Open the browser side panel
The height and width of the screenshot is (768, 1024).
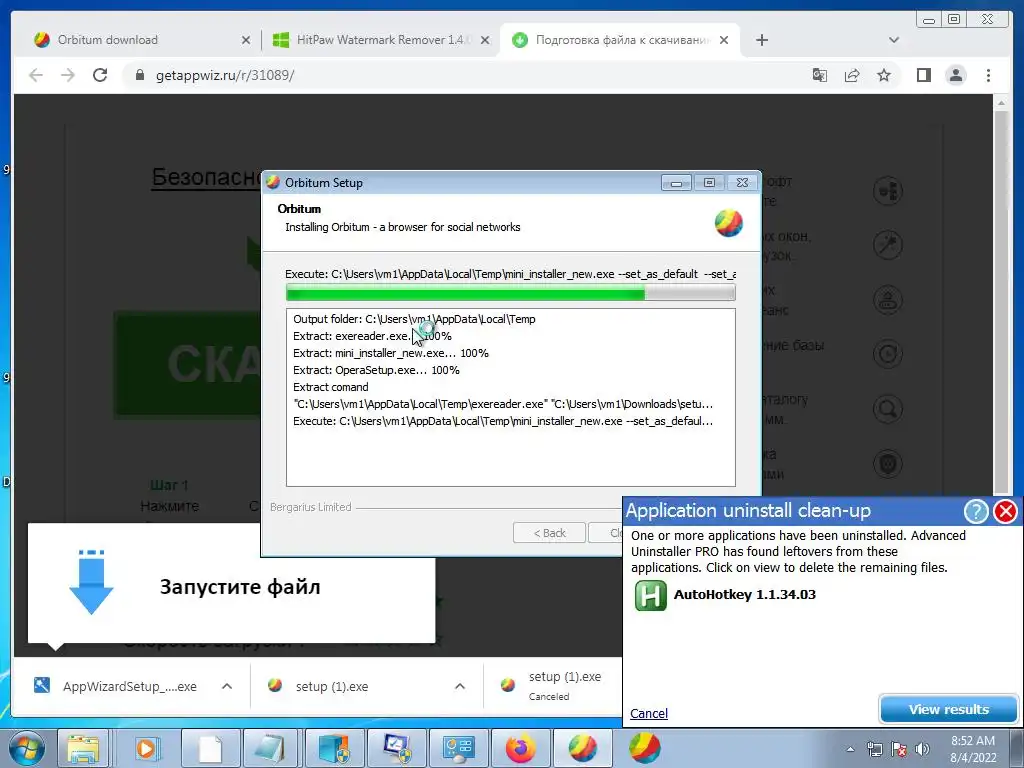pos(923,75)
